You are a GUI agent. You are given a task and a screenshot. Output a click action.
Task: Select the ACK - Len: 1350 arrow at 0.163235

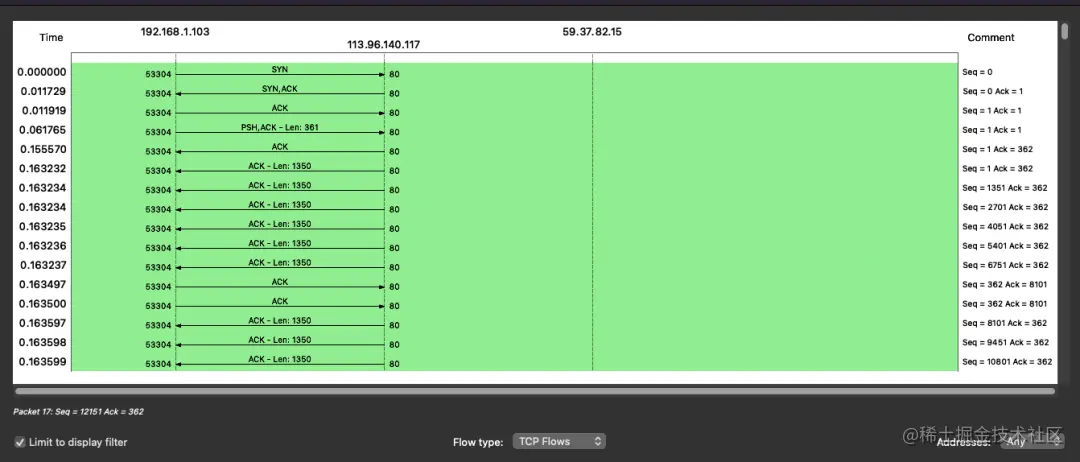point(280,229)
